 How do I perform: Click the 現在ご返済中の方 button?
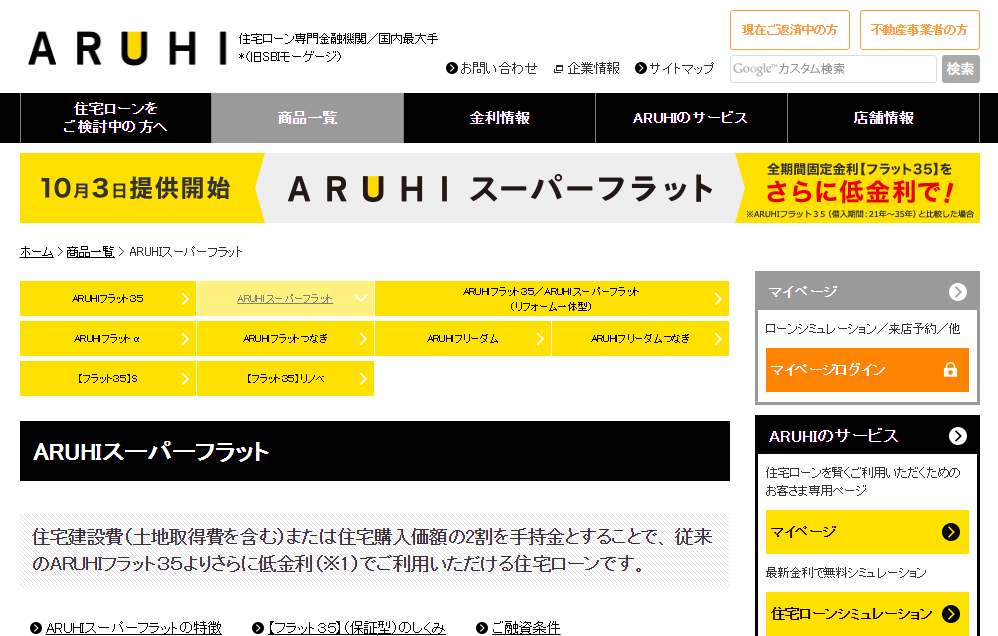click(x=789, y=30)
